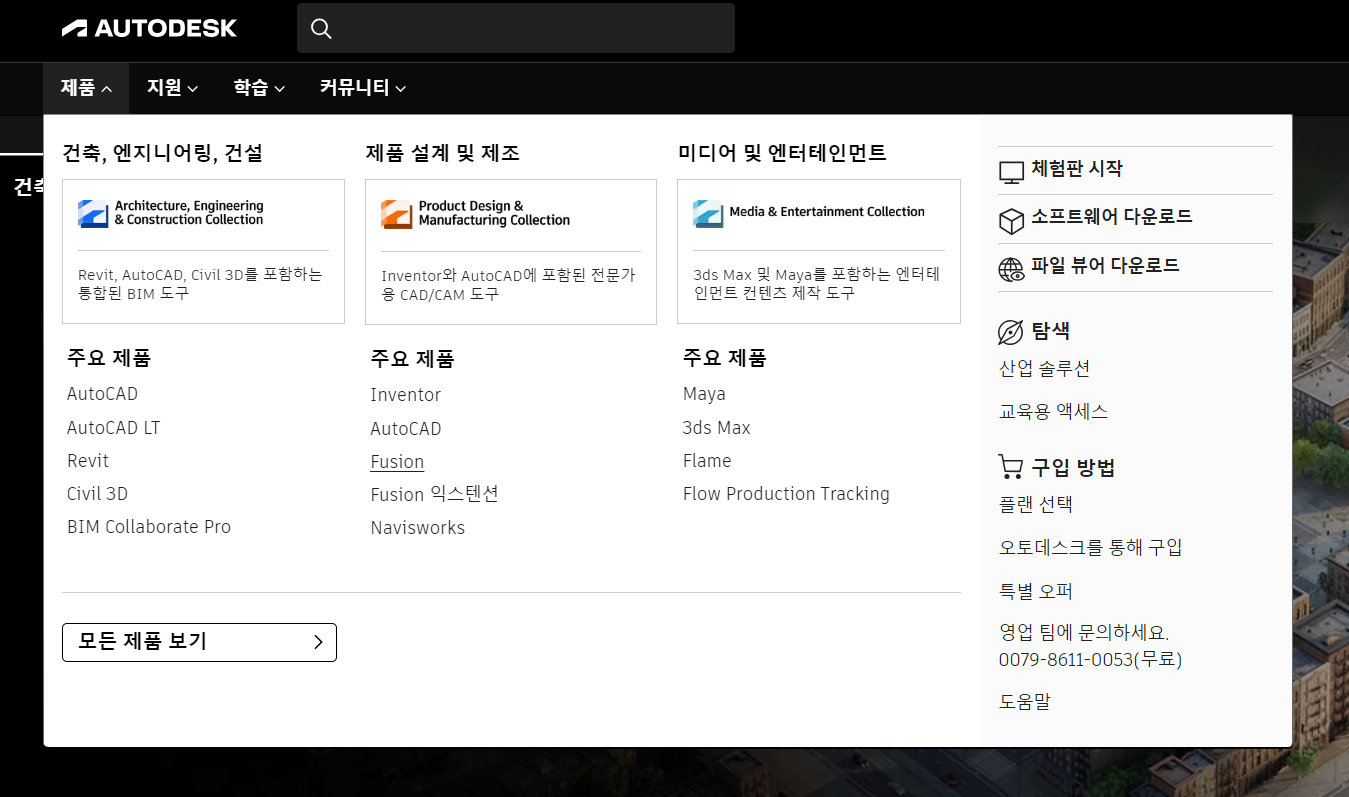Click the Autodesk logo
This screenshot has height=797, width=1349.
pyautogui.click(x=149, y=28)
